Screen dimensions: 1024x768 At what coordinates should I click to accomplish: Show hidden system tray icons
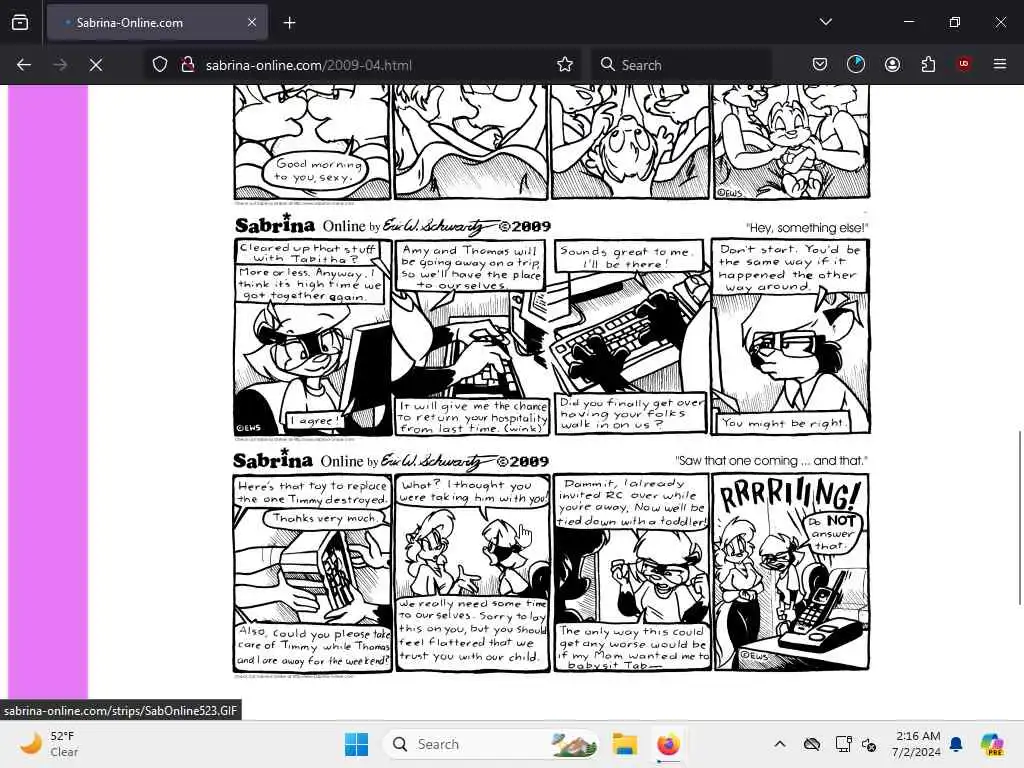click(x=780, y=744)
